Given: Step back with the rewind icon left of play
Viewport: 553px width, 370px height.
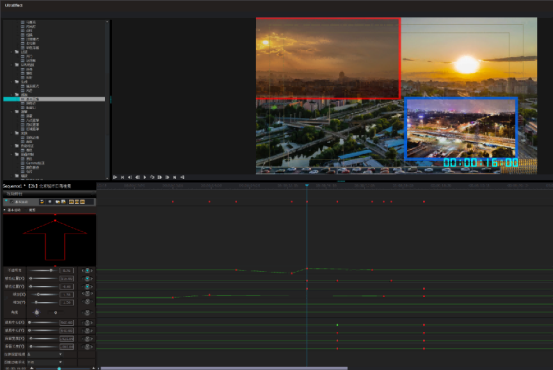Looking at the screenshot, I should (x=138, y=177).
